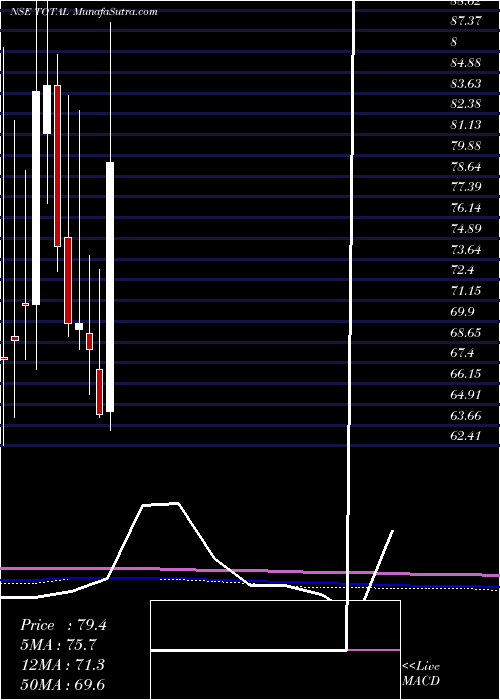Screen dimensions: 500x700
Task: Select the 79.88 axis value
Action: click(466, 146)
